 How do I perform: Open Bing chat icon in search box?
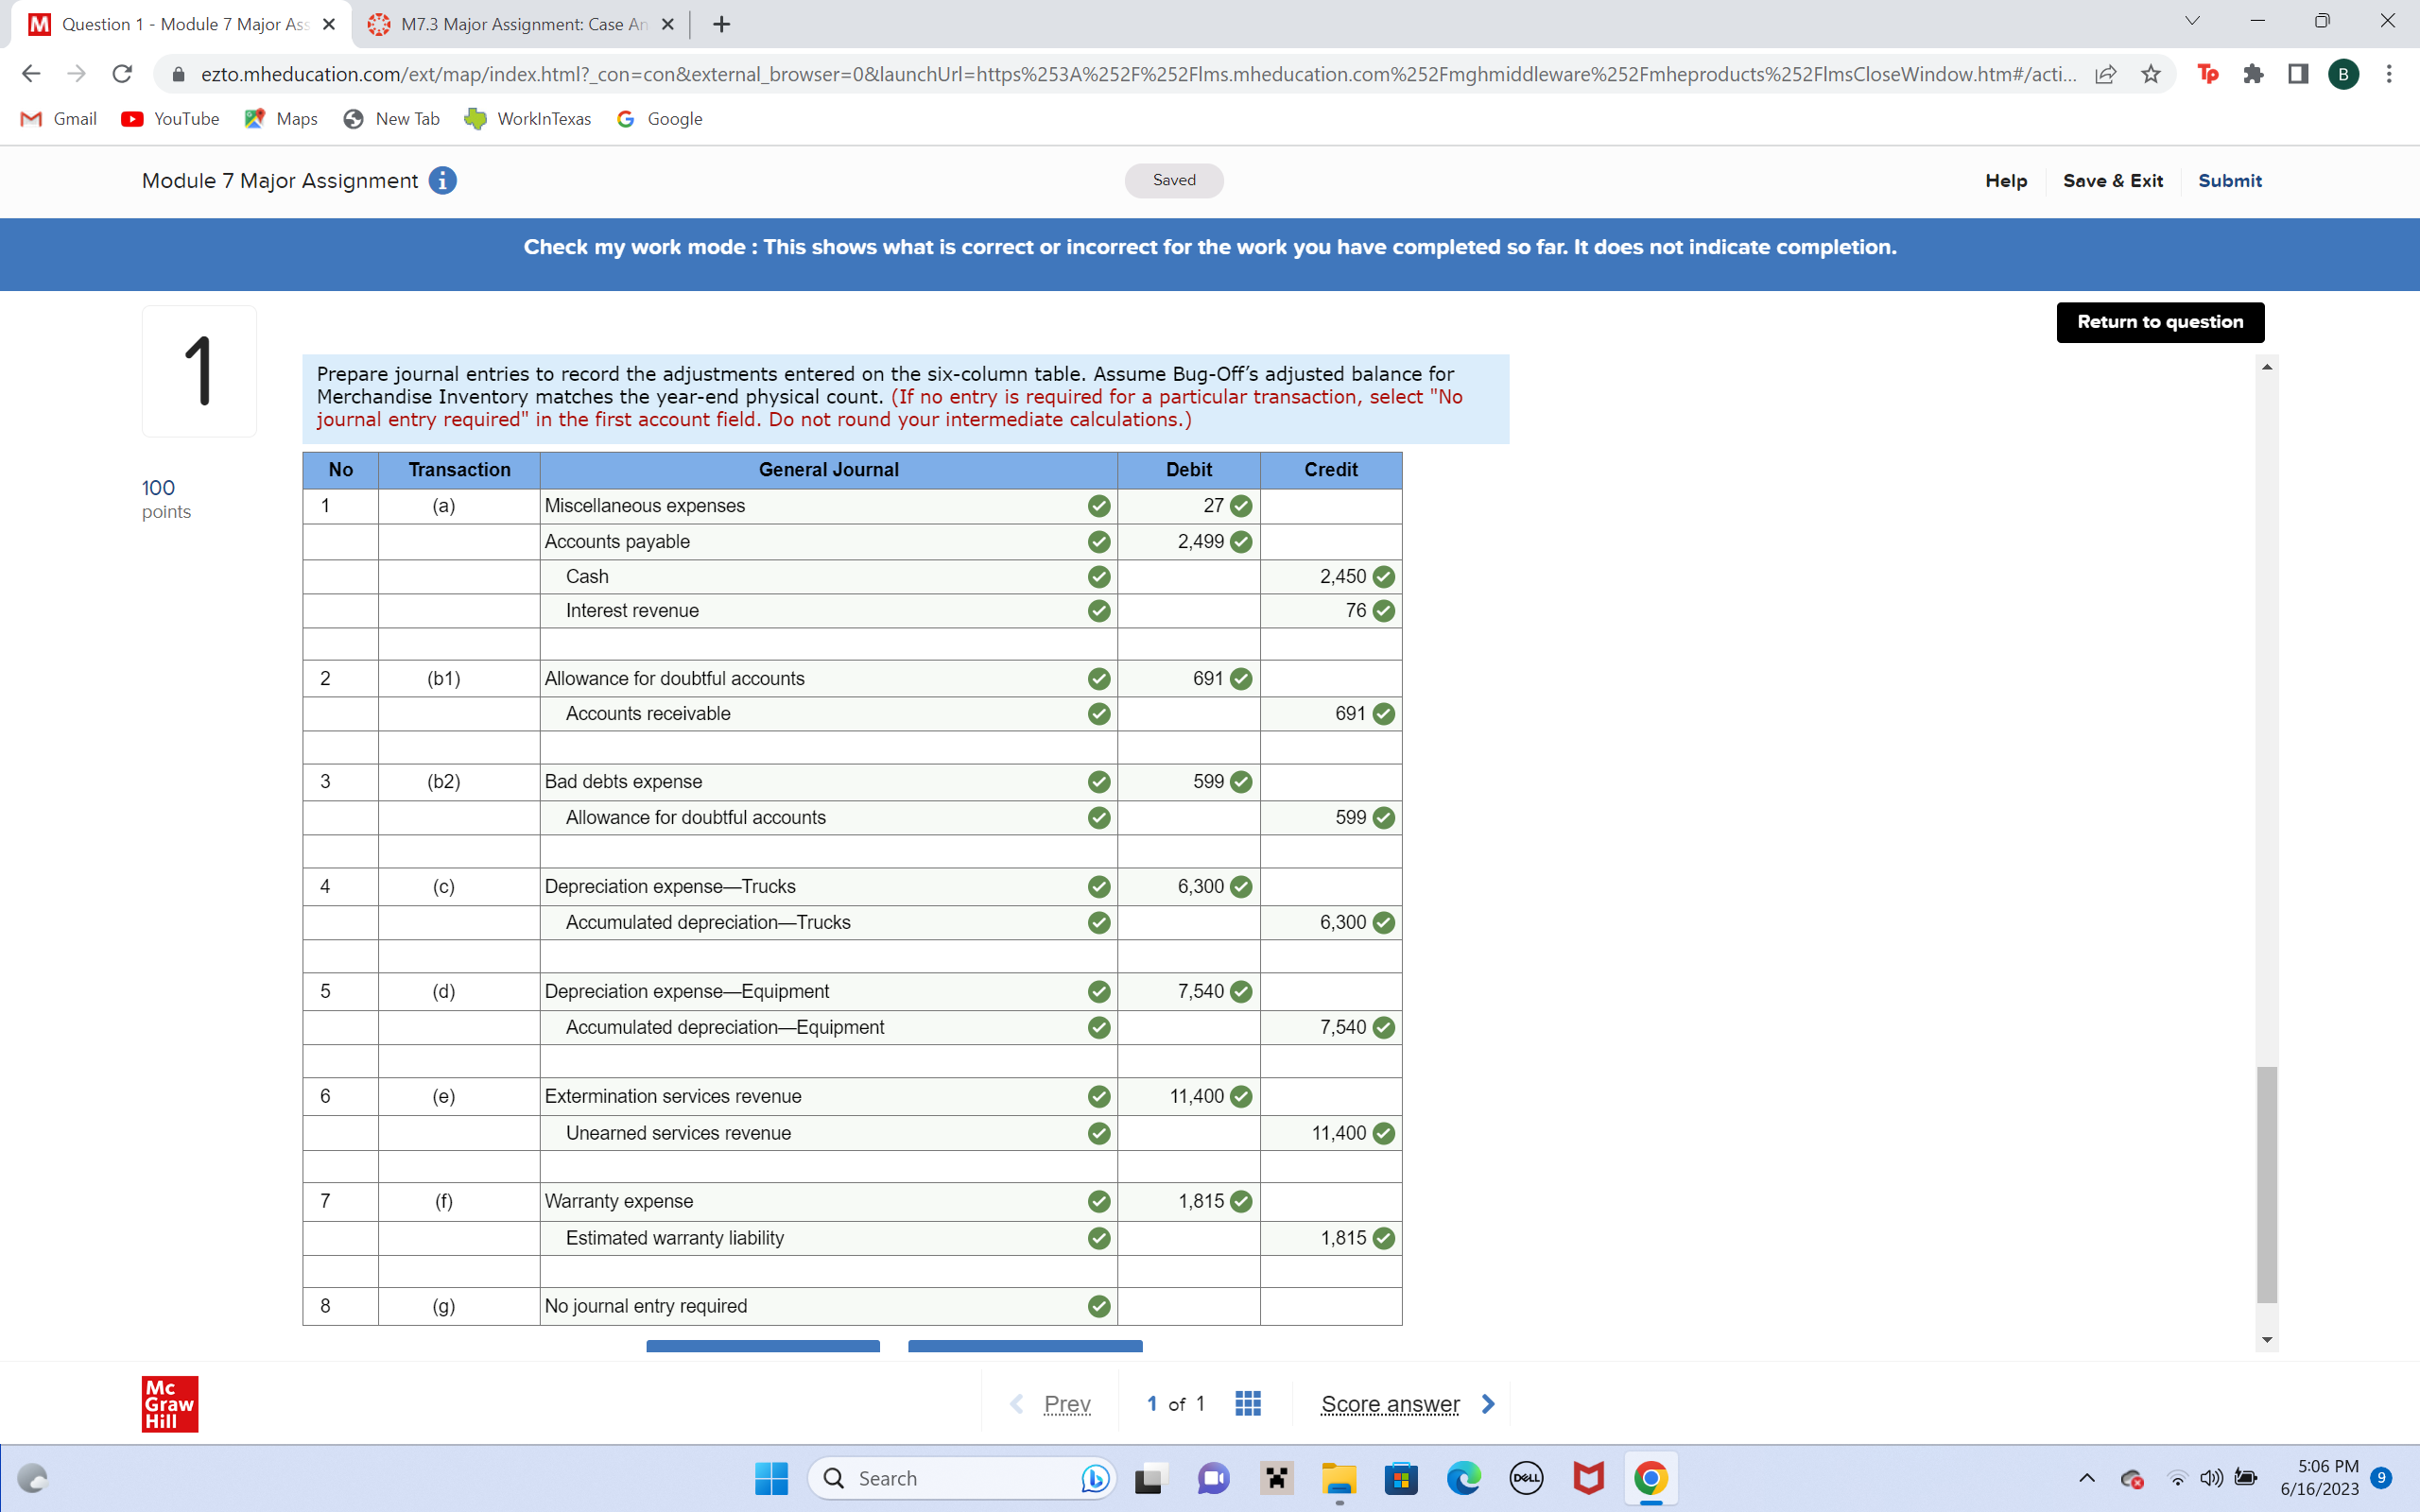coord(1094,1478)
